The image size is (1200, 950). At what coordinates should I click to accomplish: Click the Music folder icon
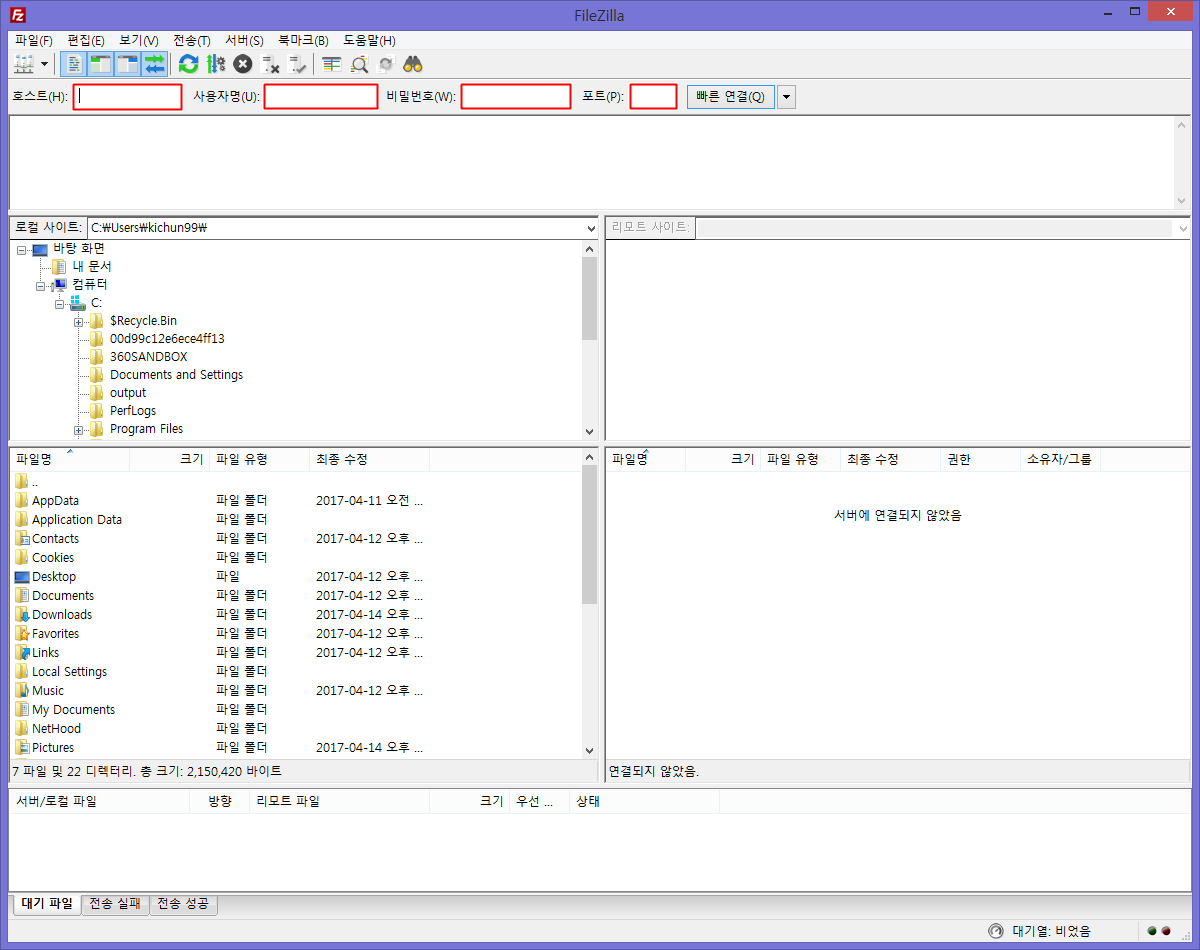tap(22, 691)
